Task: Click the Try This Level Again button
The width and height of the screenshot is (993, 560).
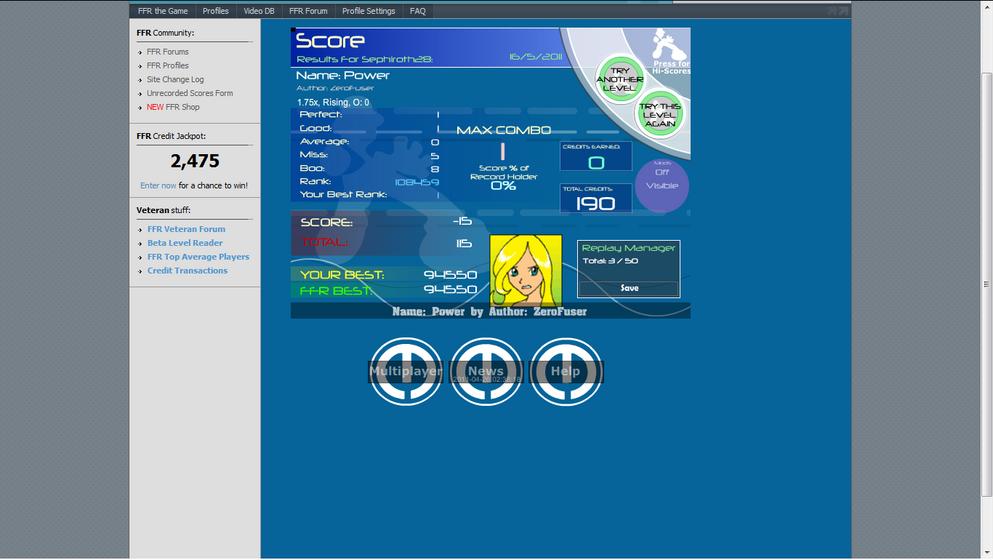Action: tap(659, 115)
